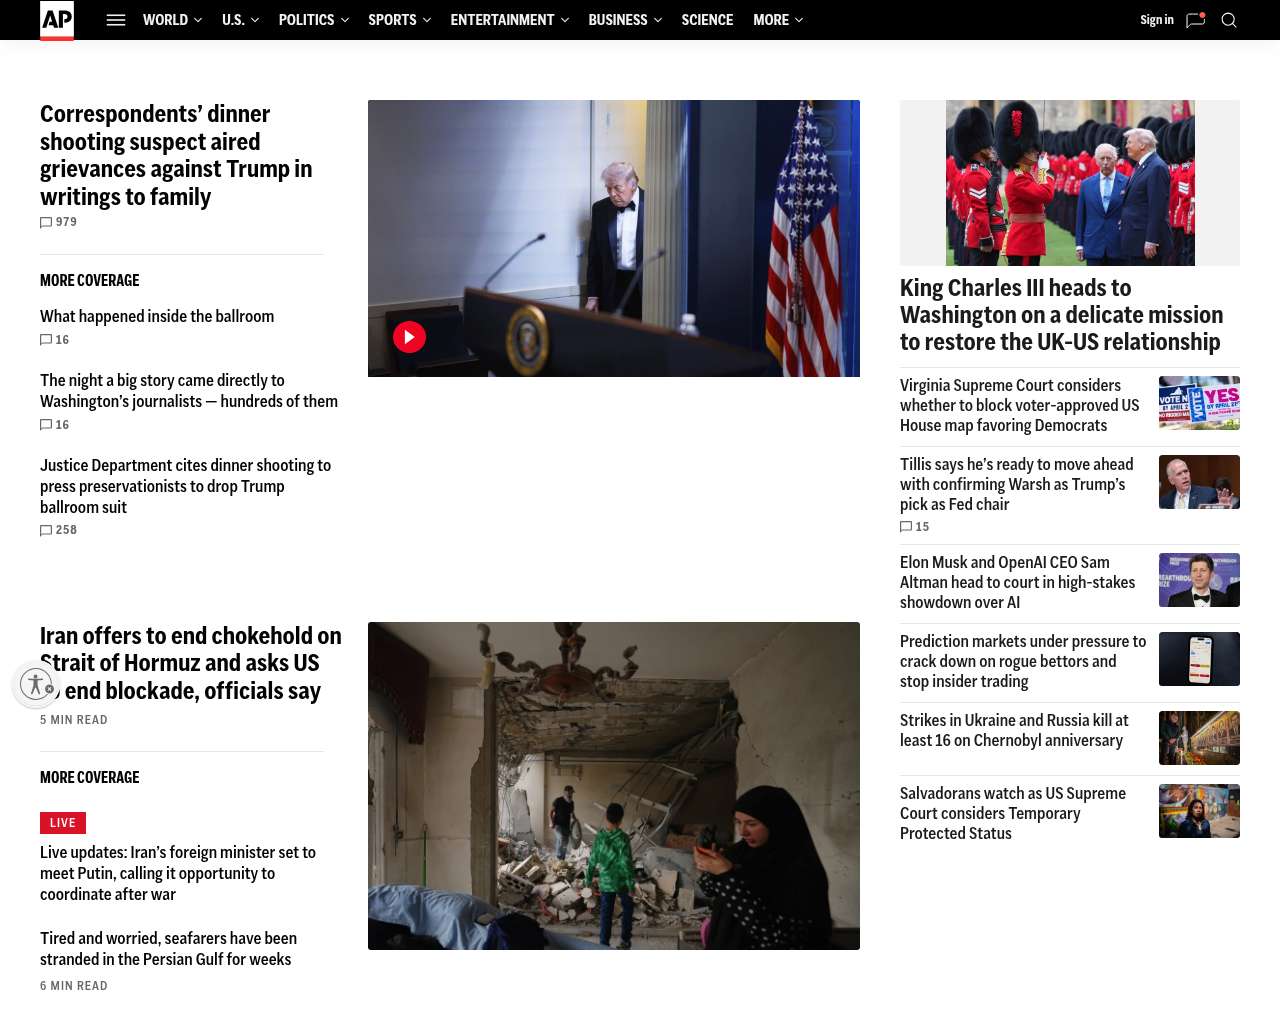Click the Musk and Altman thumbnail

(x=1199, y=580)
